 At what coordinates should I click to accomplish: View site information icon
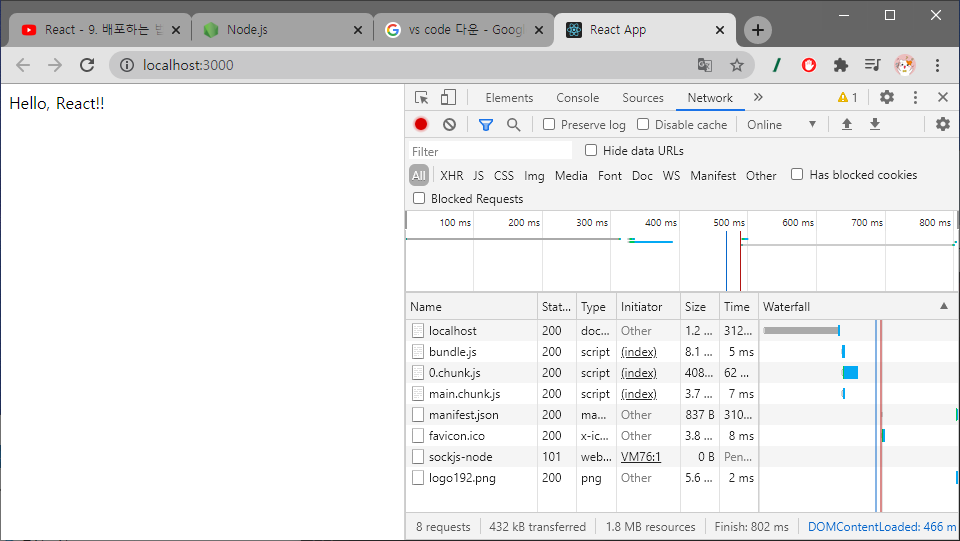[x=127, y=65]
